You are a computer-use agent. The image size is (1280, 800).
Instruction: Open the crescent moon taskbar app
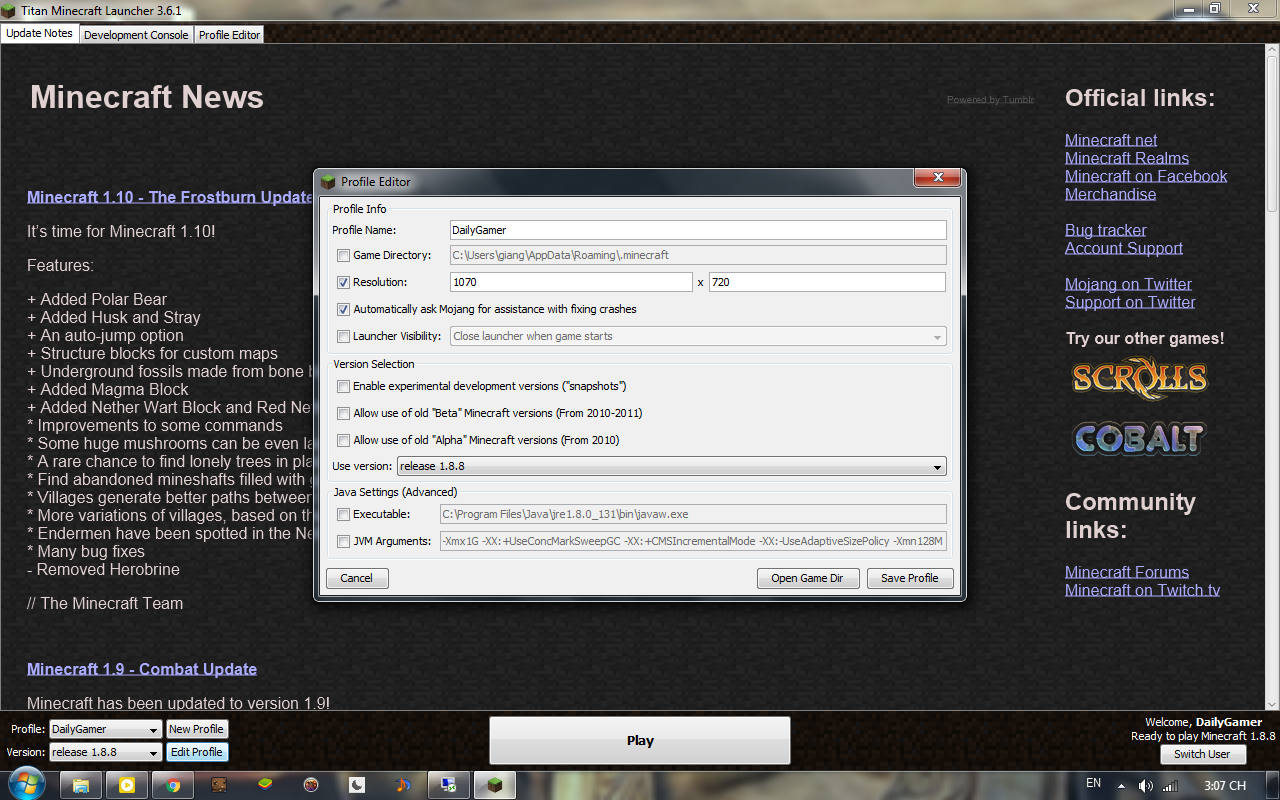point(357,785)
